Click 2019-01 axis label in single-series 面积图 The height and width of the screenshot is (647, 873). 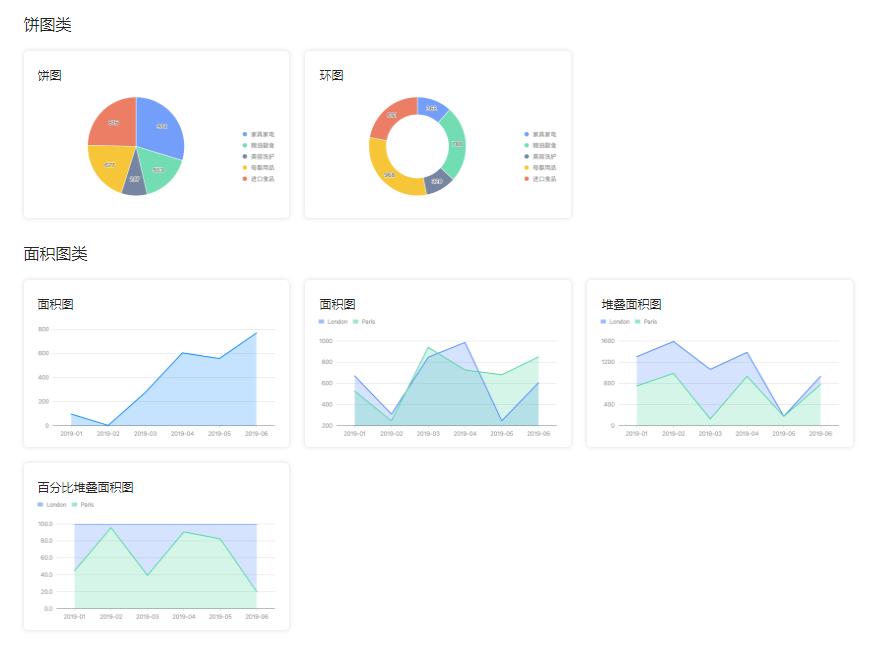tap(71, 434)
